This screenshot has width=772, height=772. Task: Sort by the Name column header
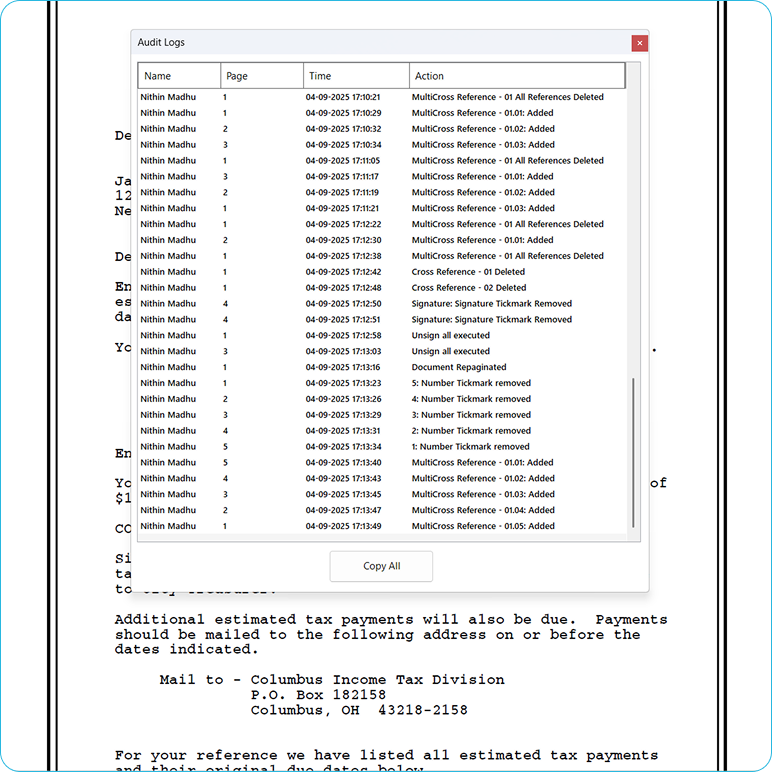pos(179,76)
